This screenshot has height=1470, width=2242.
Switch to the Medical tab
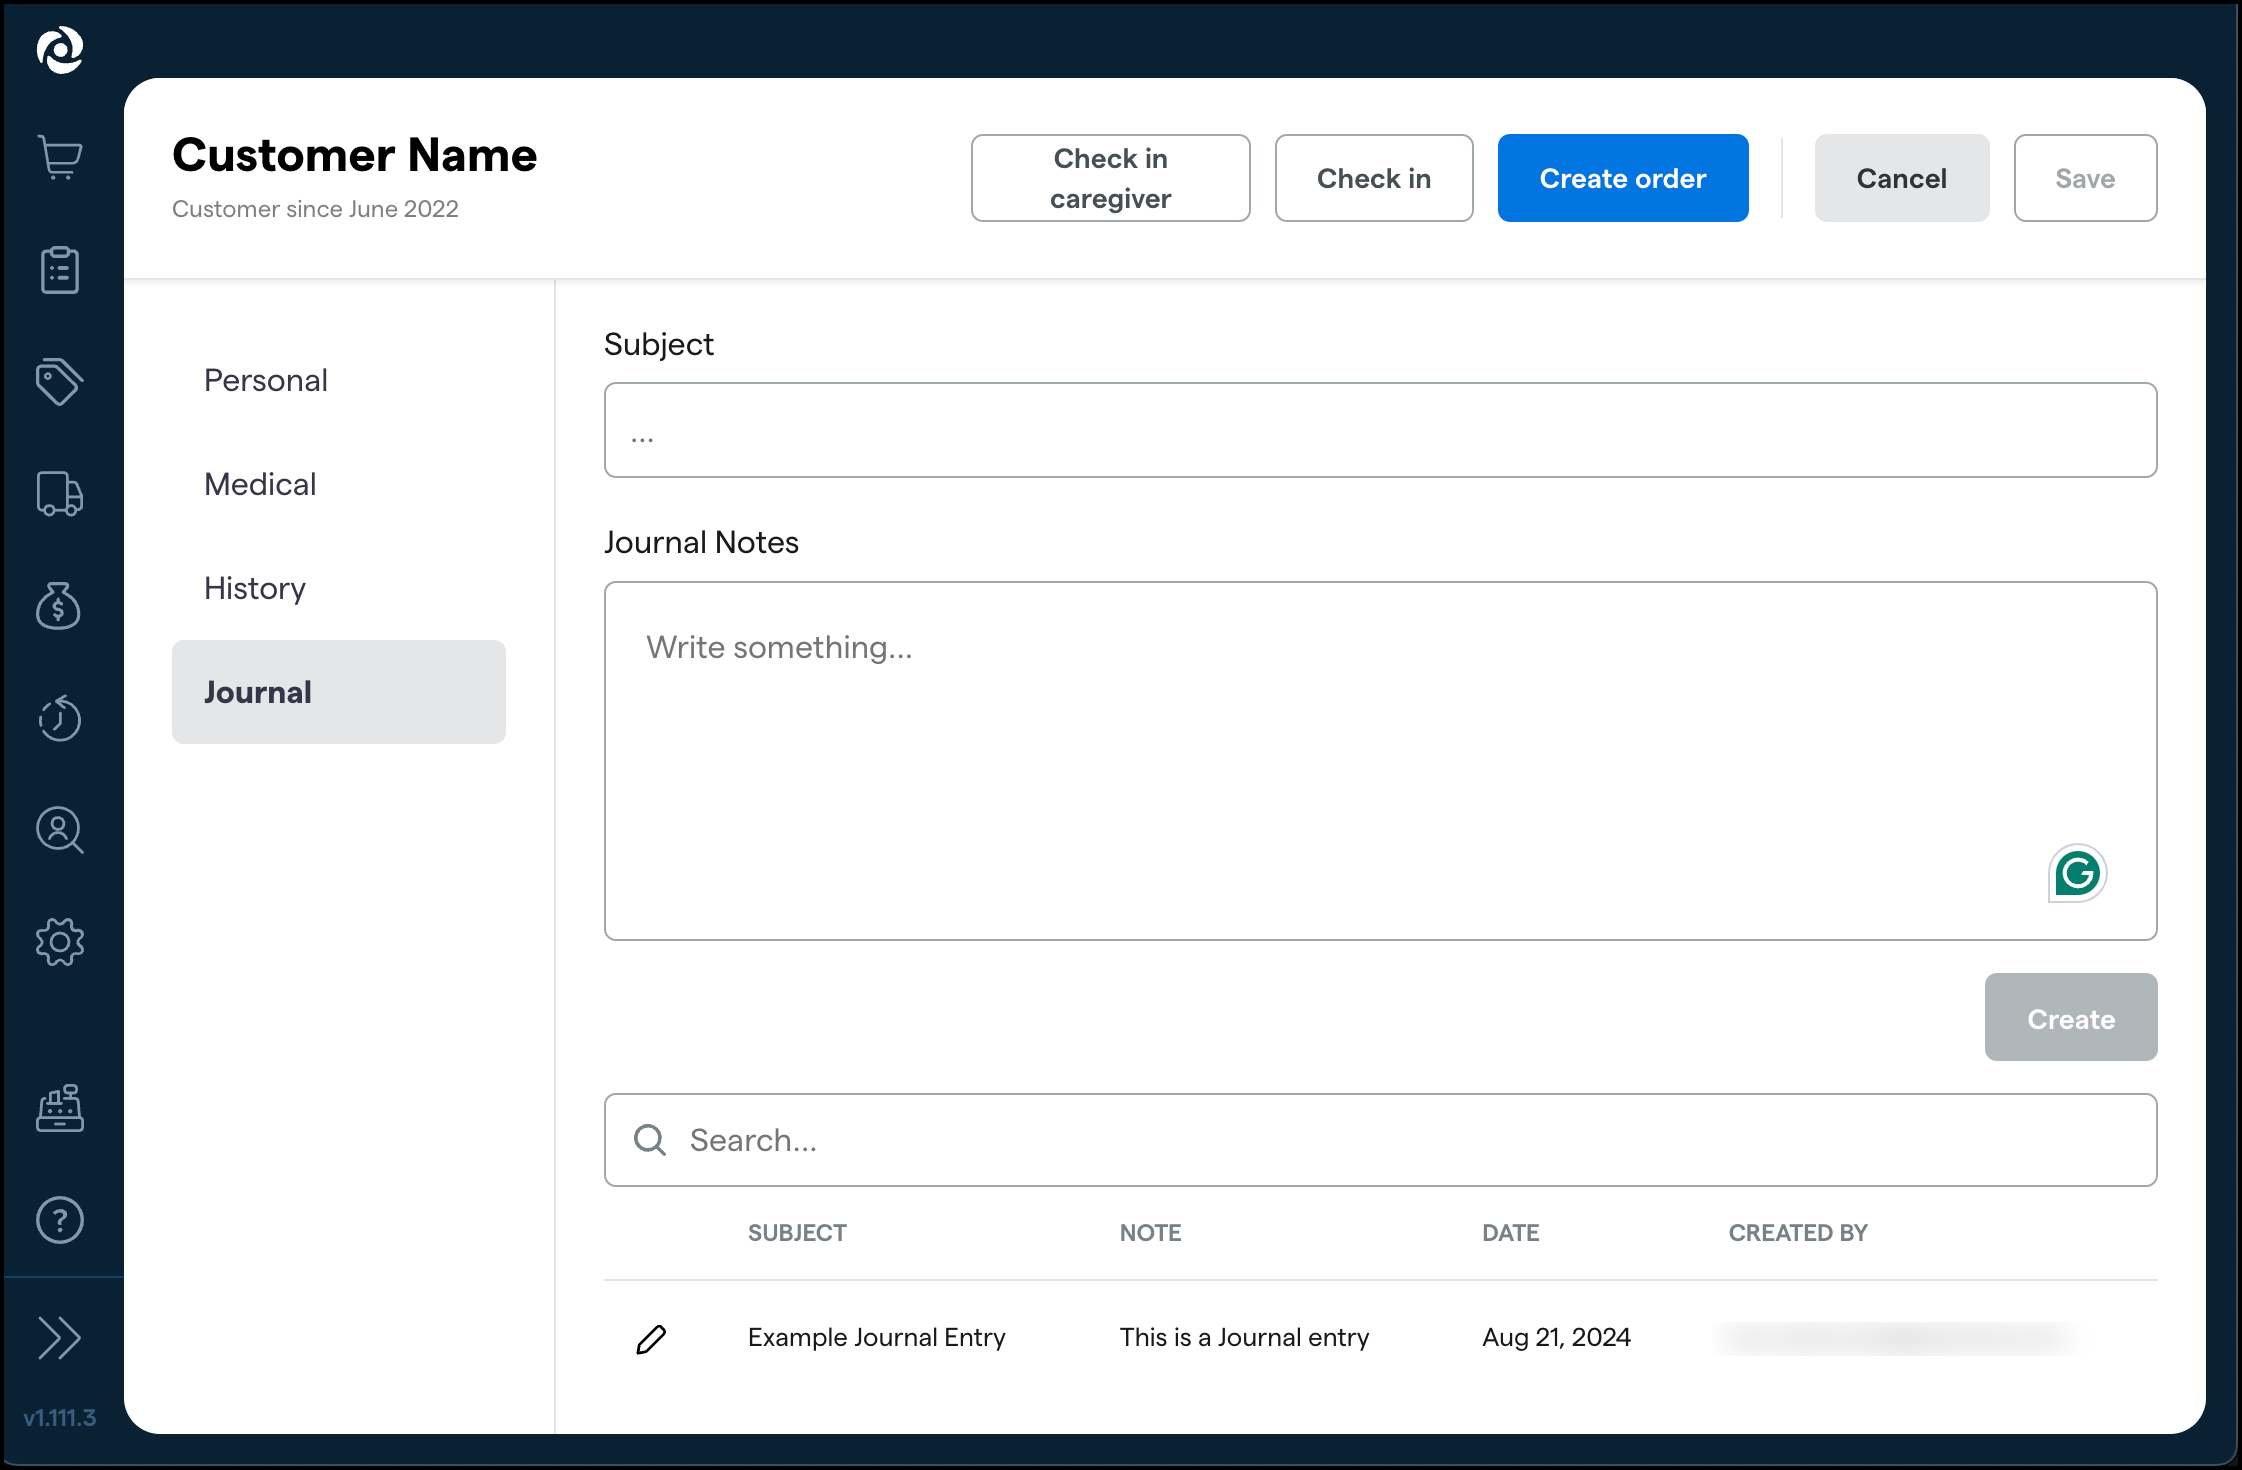point(260,484)
